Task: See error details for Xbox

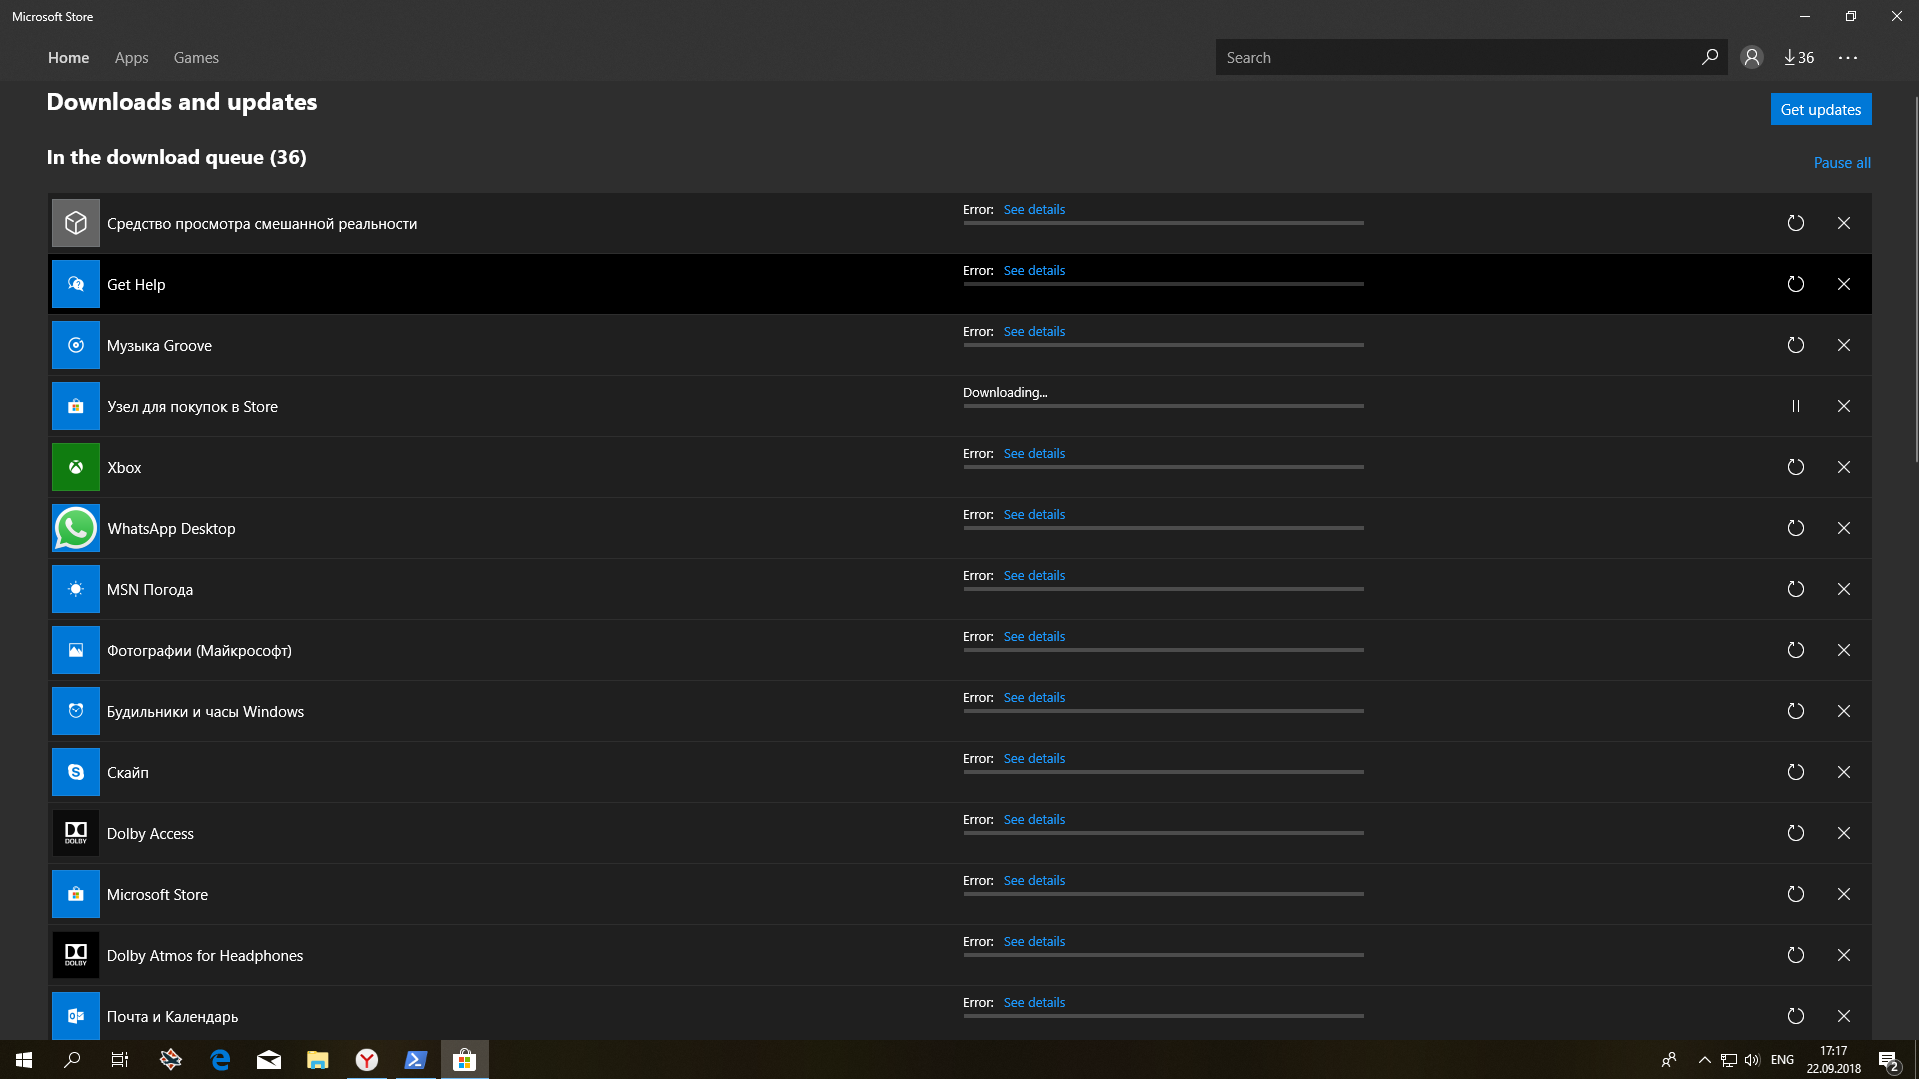Action: click(1034, 453)
